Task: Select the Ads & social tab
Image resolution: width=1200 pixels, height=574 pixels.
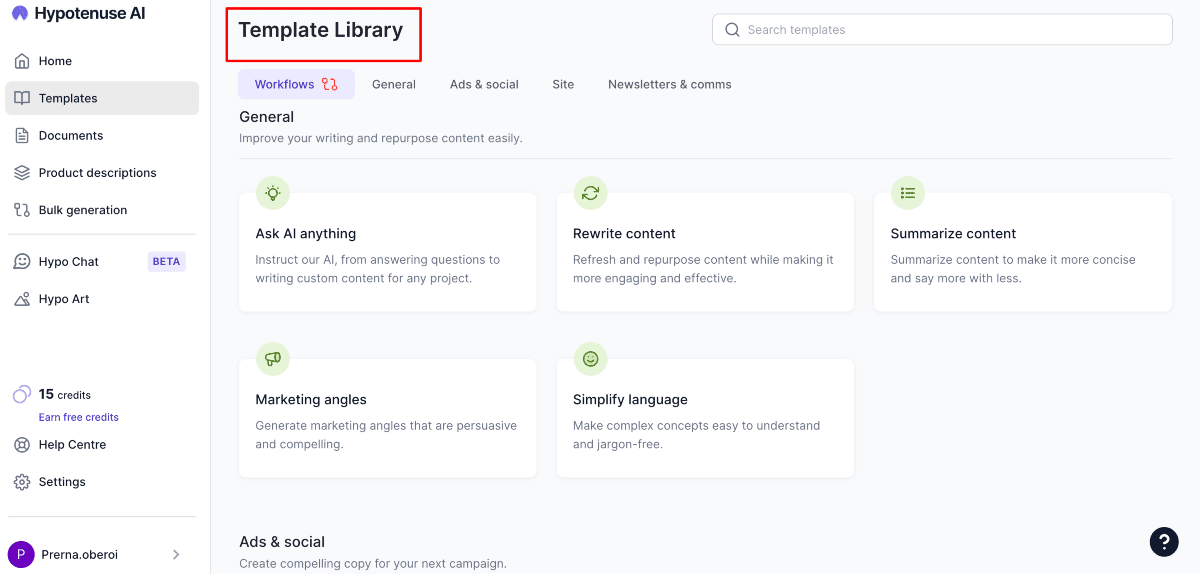Action: click(484, 84)
